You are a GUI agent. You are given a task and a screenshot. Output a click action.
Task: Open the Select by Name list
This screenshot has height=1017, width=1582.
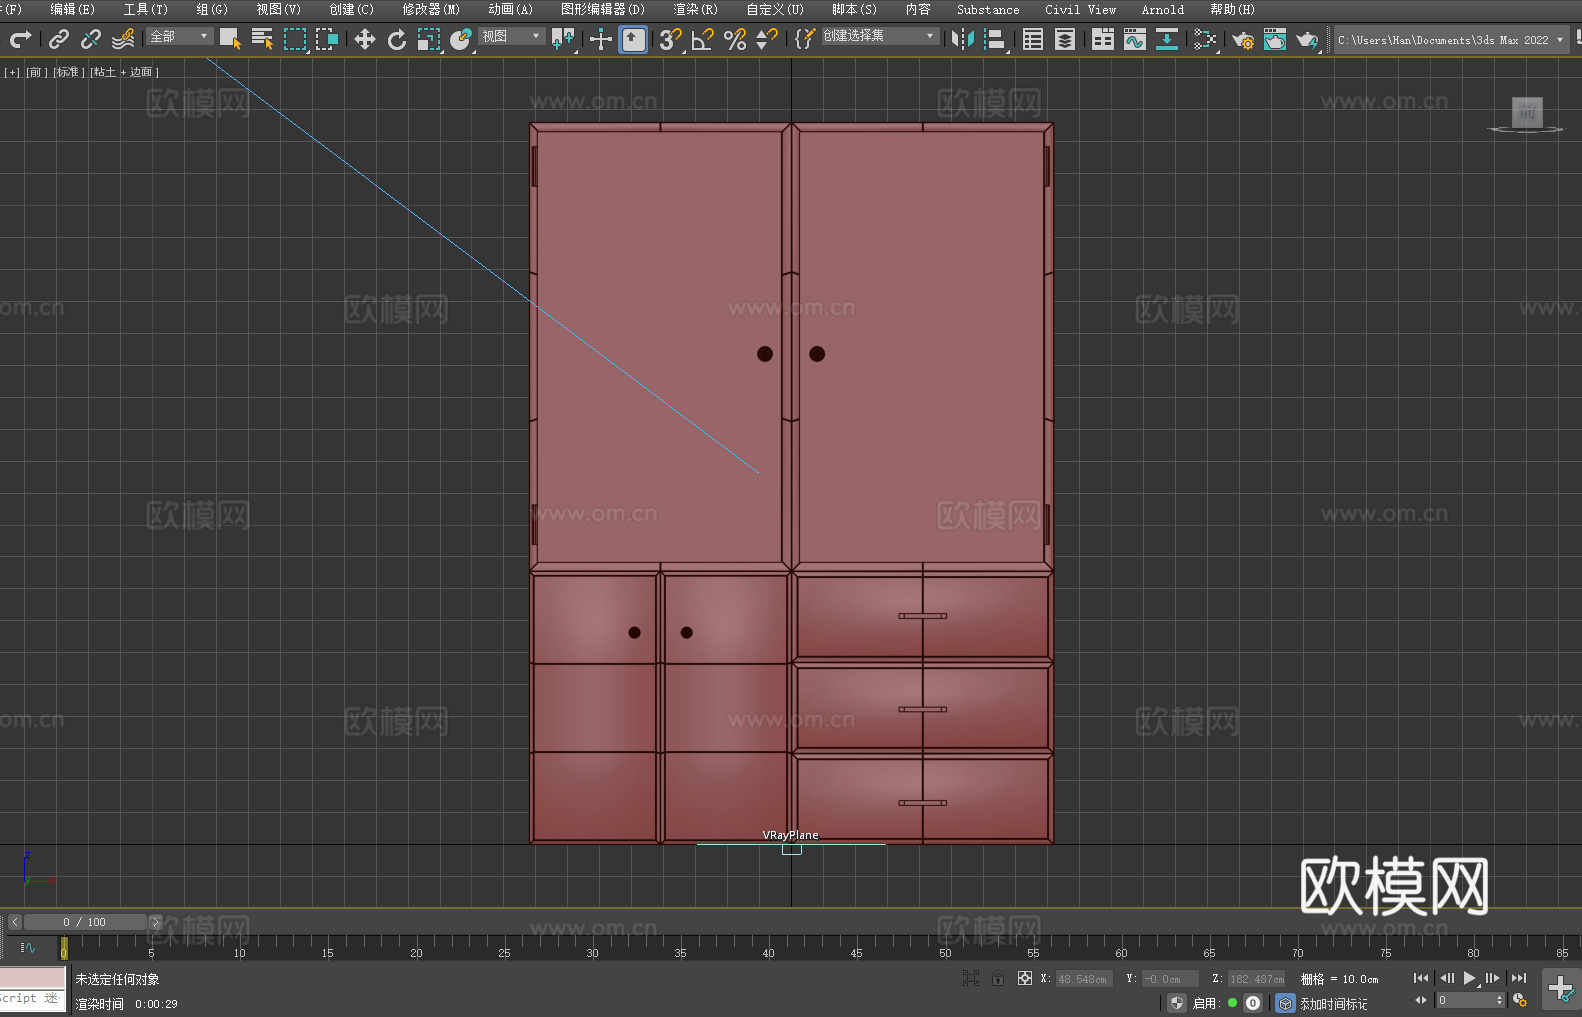(262, 39)
